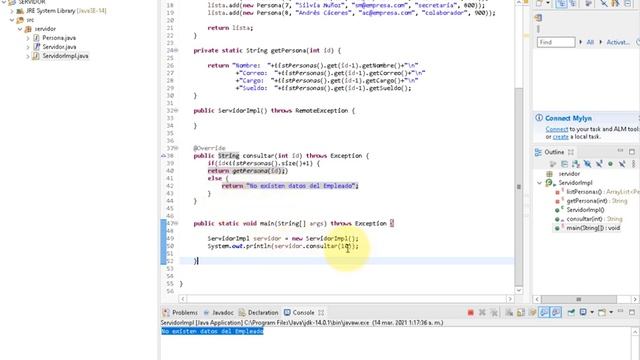640x360 pixels.
Task: Click editor horizontal scroll right arrow
Action: (x=509, y=299)
